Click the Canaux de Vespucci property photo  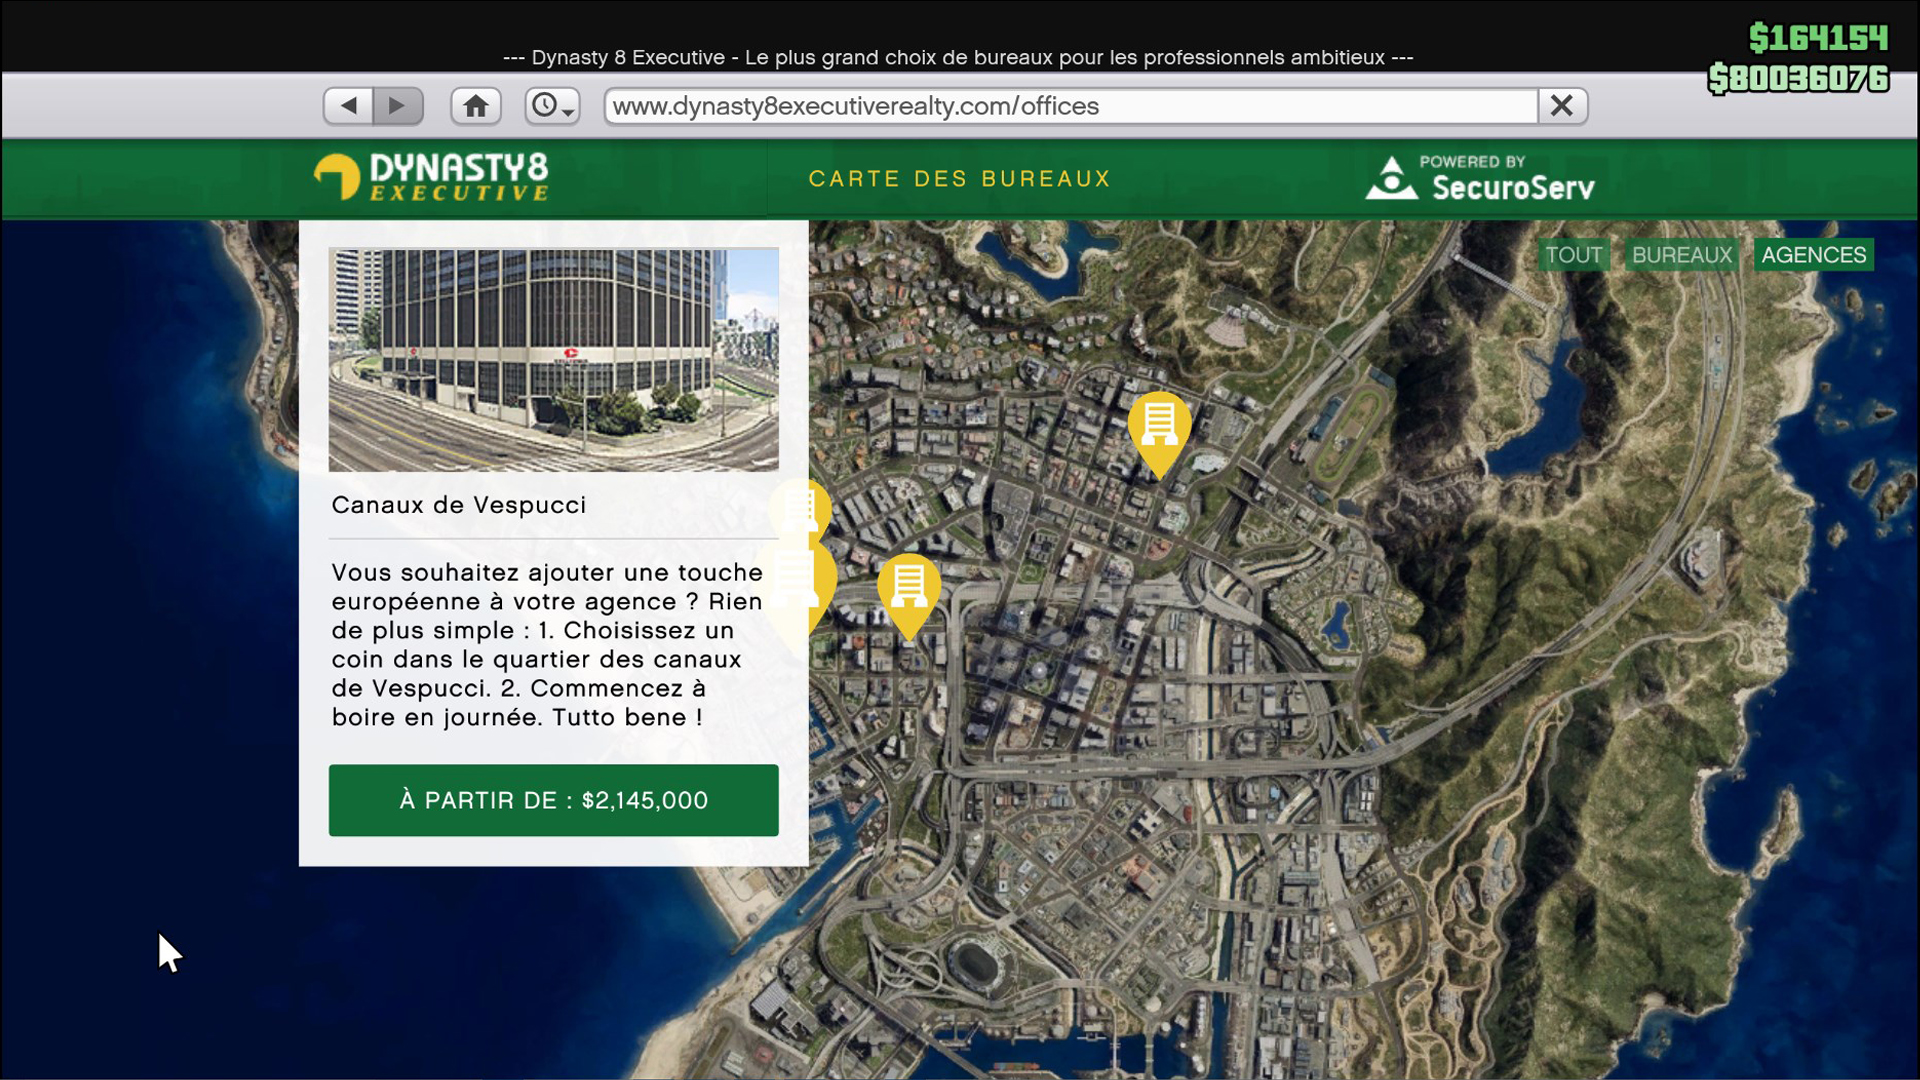(553, 359)
